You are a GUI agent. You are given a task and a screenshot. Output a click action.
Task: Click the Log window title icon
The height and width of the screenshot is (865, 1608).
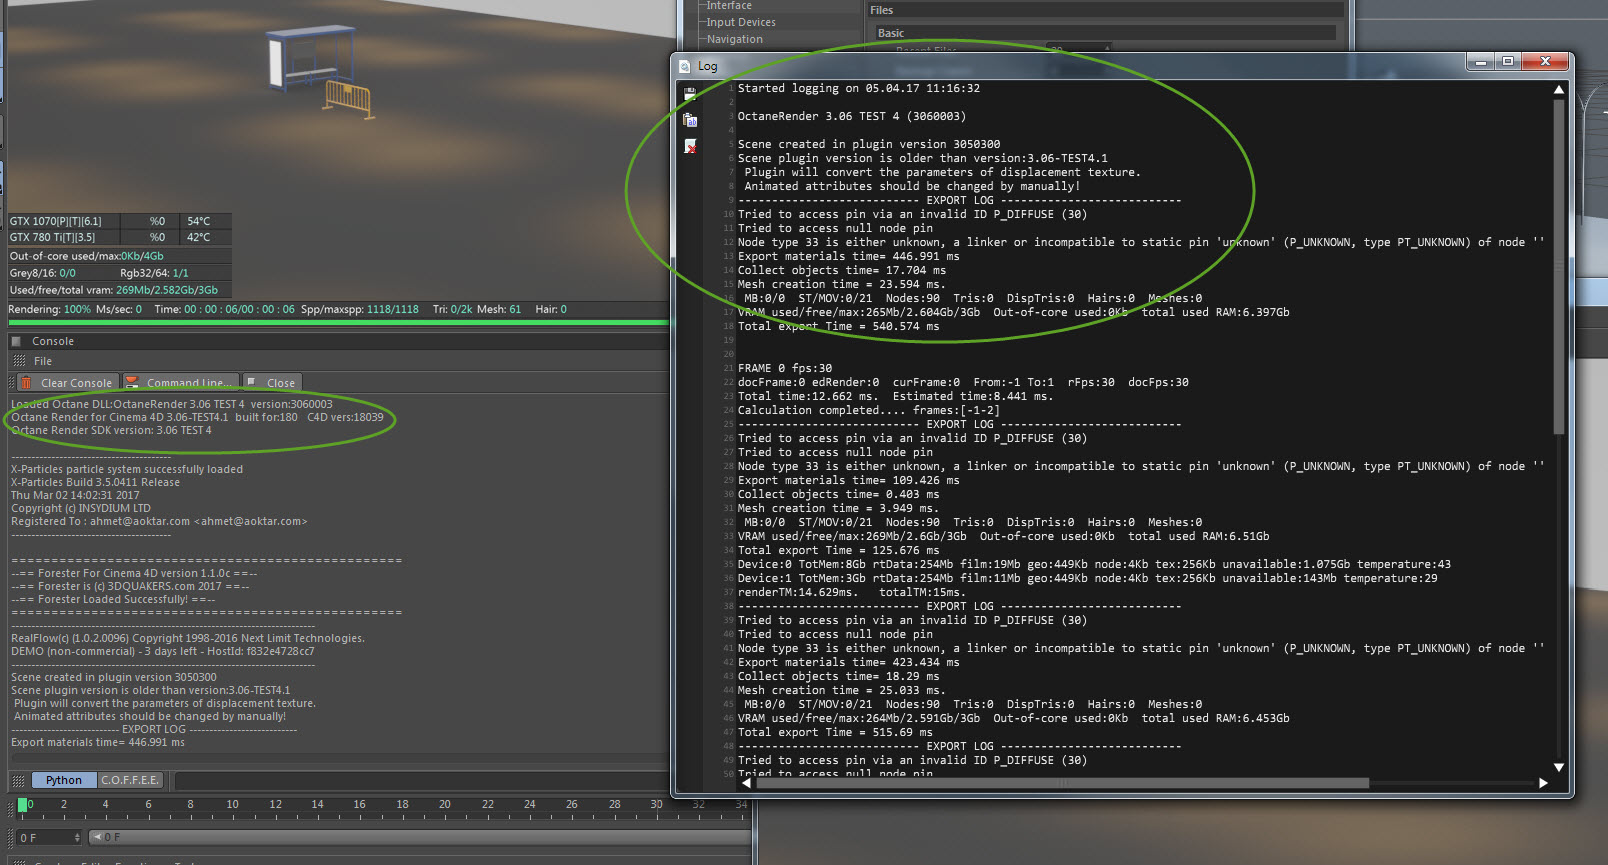(x=685, y=66)
